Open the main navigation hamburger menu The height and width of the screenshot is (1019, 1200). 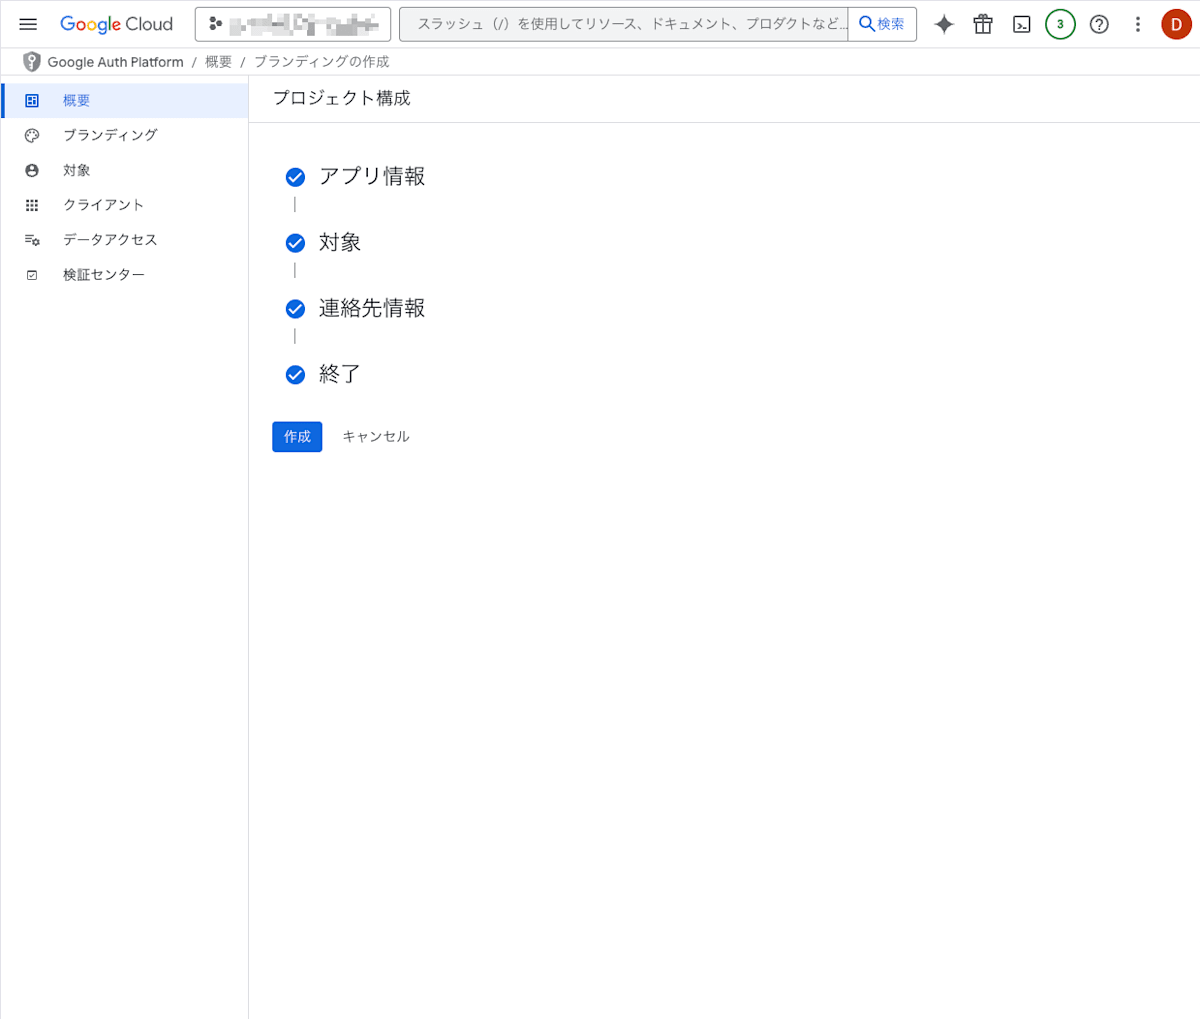click(28, 24)
